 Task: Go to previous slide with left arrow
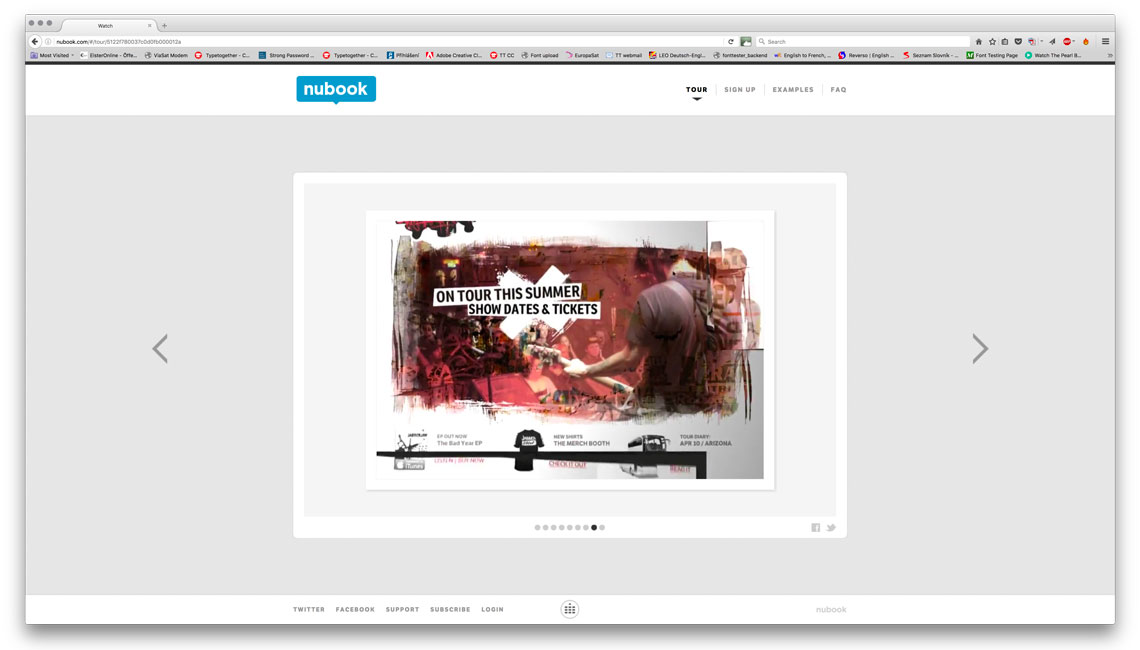pyautogui.click(x=160, y=349)
